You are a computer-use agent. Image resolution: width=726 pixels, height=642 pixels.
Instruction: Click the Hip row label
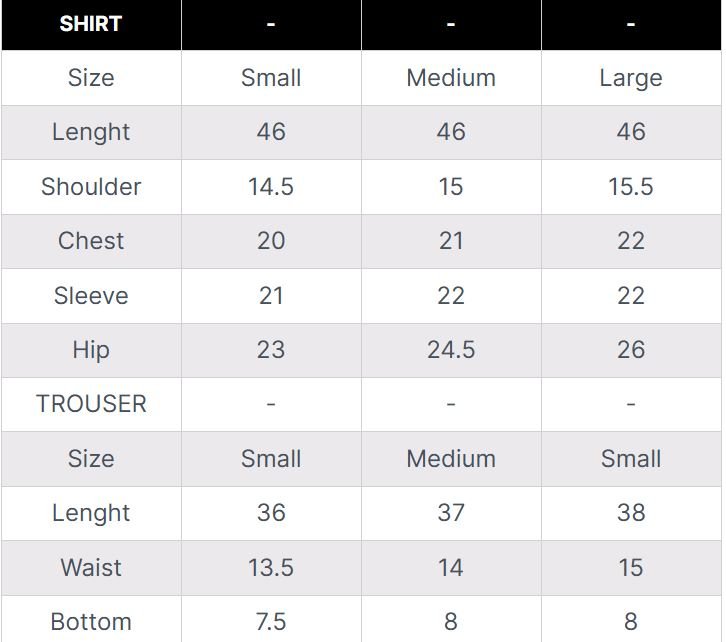91,350
